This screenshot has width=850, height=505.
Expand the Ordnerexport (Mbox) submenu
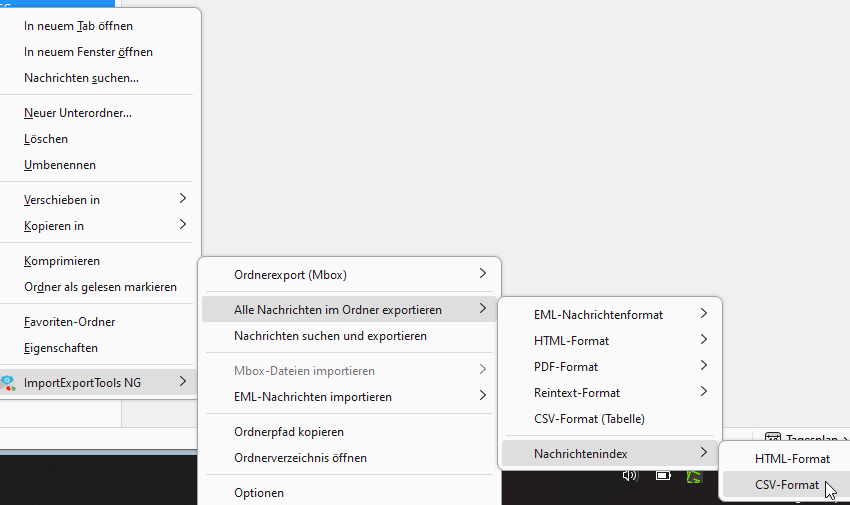483,273
